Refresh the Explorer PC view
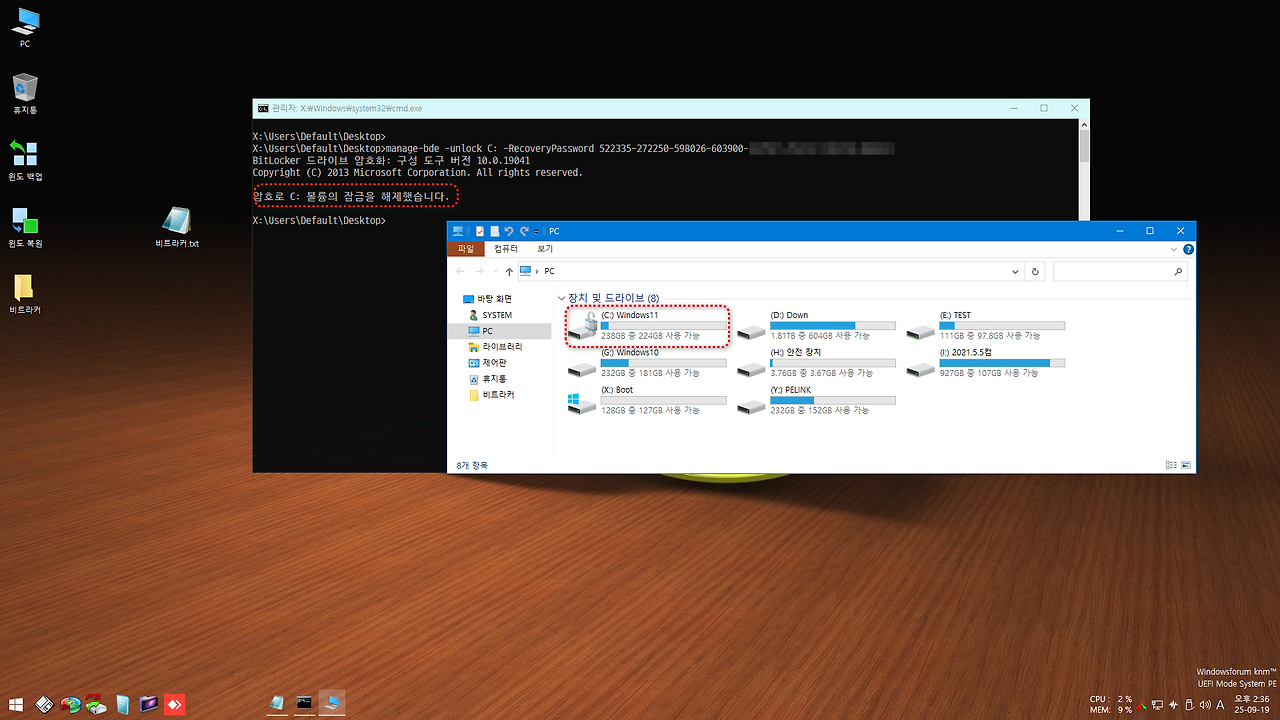 [x=1035, y=271]
